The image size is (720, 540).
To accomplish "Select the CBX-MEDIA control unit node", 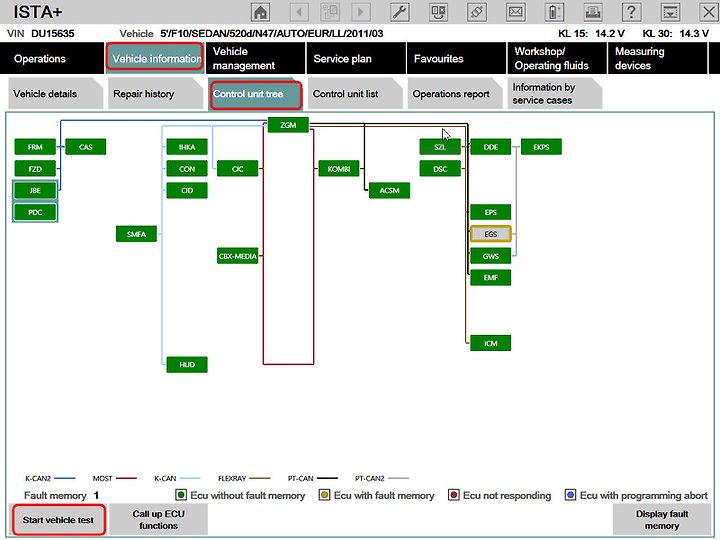I will pos(237,256).
